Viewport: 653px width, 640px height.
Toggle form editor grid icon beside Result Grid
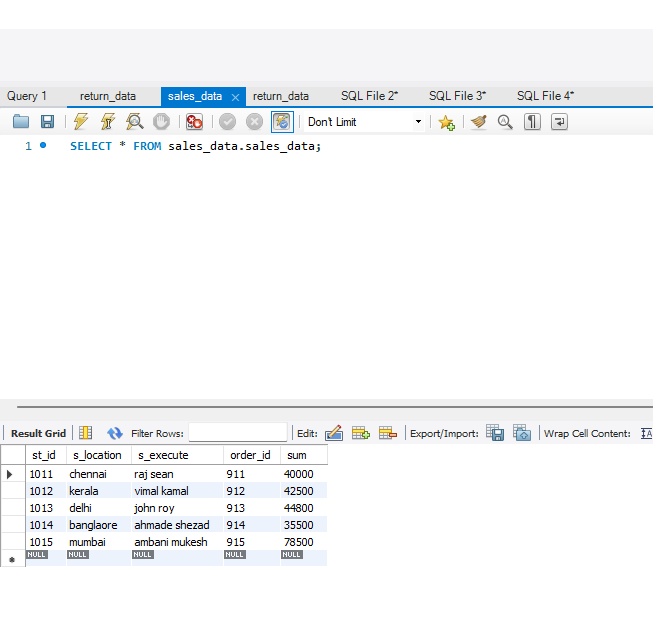(86, 433)
